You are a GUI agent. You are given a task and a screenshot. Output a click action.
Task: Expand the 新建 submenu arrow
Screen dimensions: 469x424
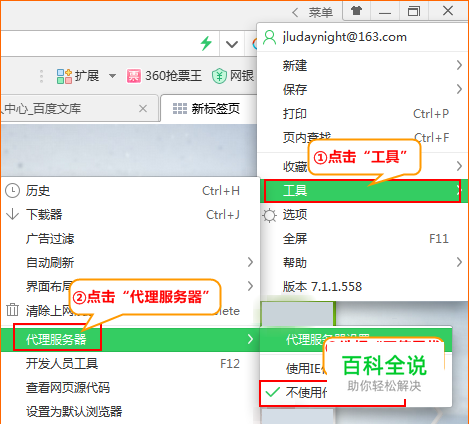pyautogui.click(x=459, y=65)
